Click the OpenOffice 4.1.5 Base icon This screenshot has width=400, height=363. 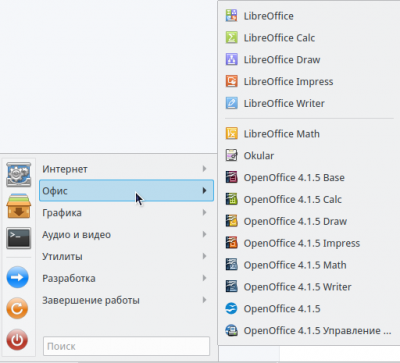pos(231,177)
